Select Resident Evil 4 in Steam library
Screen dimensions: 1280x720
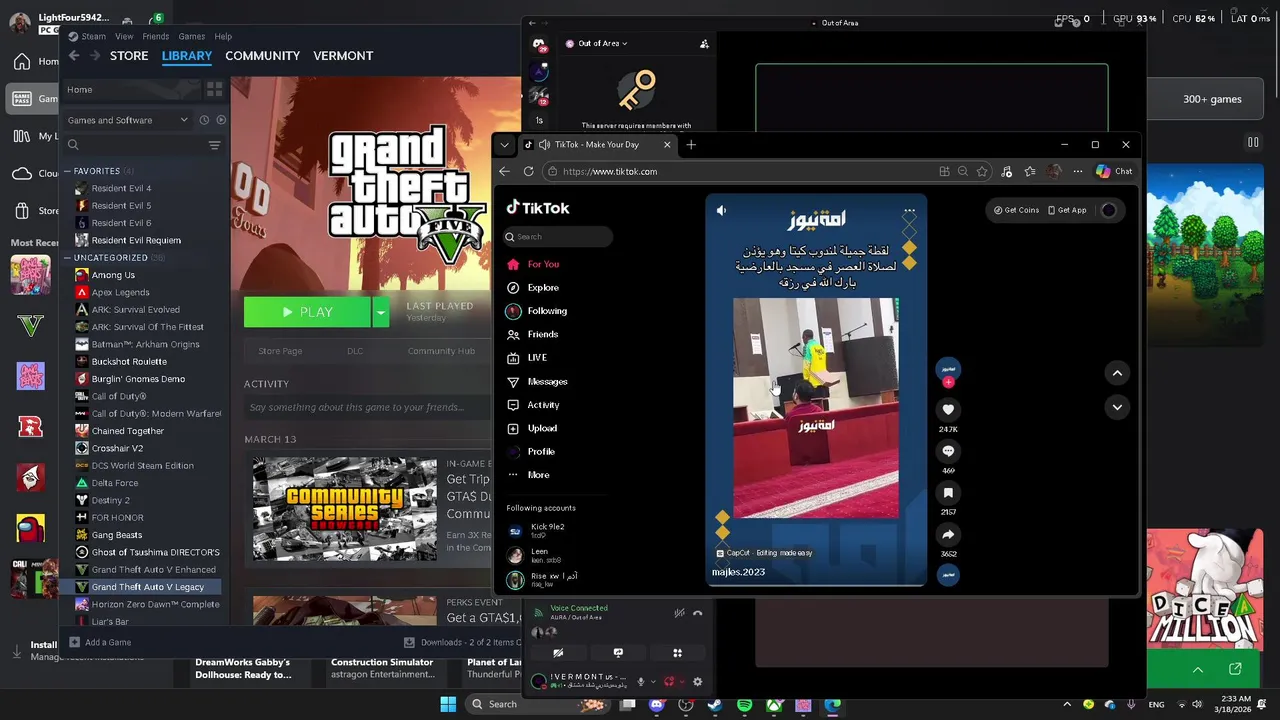pos(121,188)
